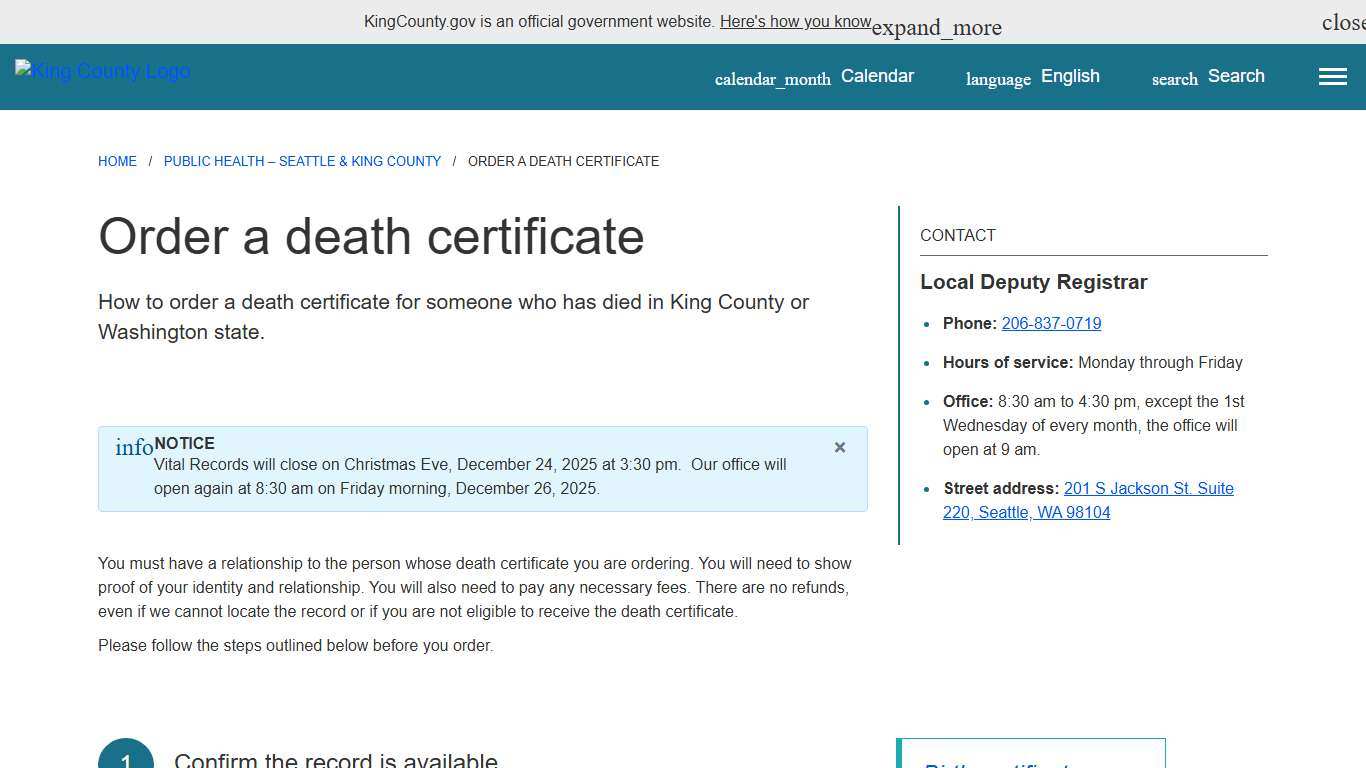Click the info icon in the notice box
1366x768 pixels.
click(x=133, y=447)
